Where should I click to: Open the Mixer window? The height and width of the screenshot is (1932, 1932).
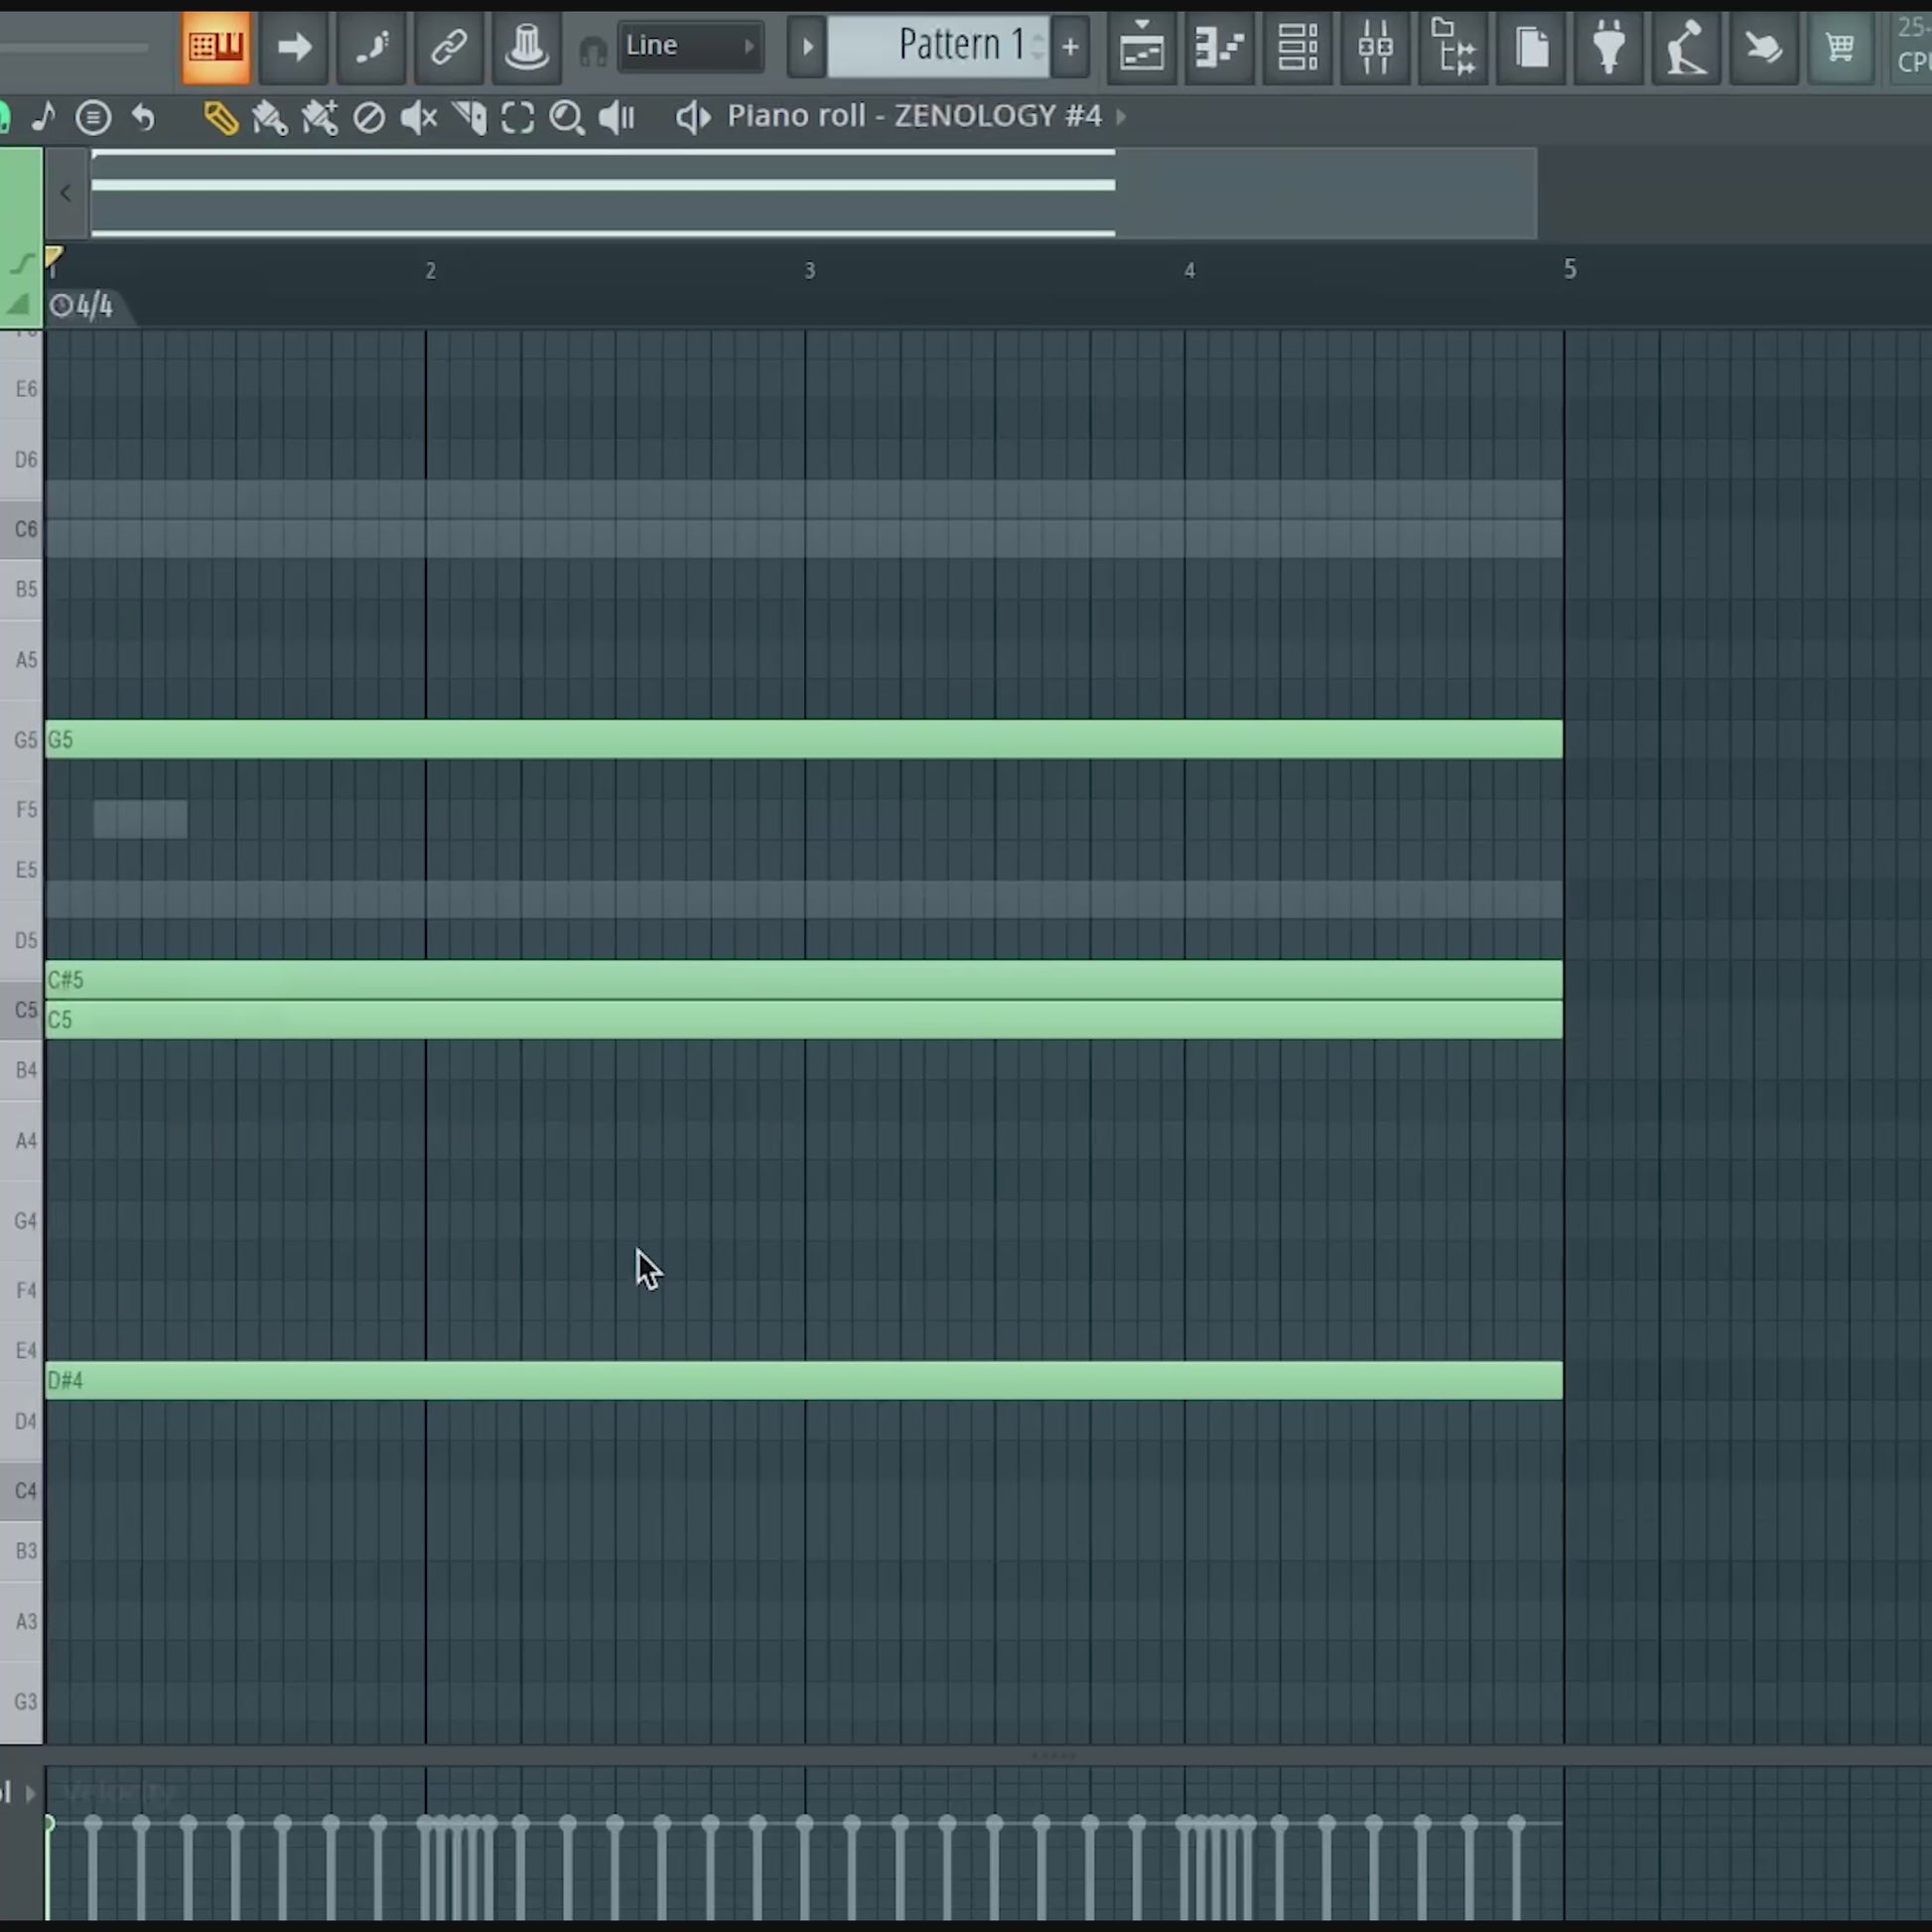pyautogui.click(x=1375, y=46)
